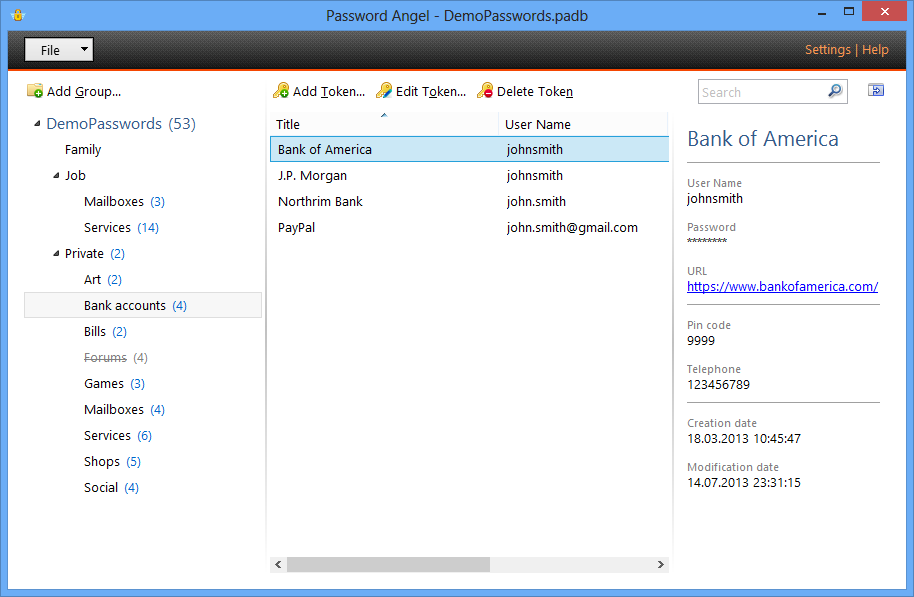Viewport: 914px width, 597px height.
Task: Select DemoPasswords (53) root group
Action: pyautogui.click(x=121, y=124)
